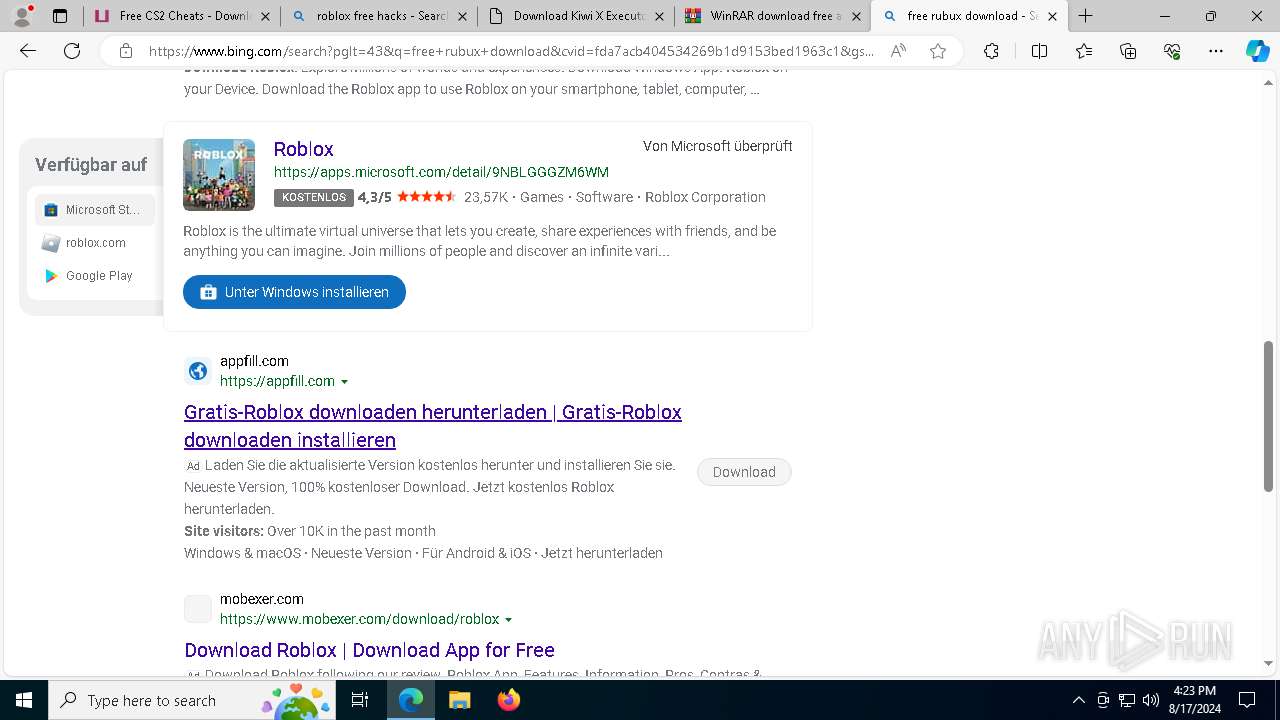
Task: Open the notification center icon
Action: coord(1247,700)
